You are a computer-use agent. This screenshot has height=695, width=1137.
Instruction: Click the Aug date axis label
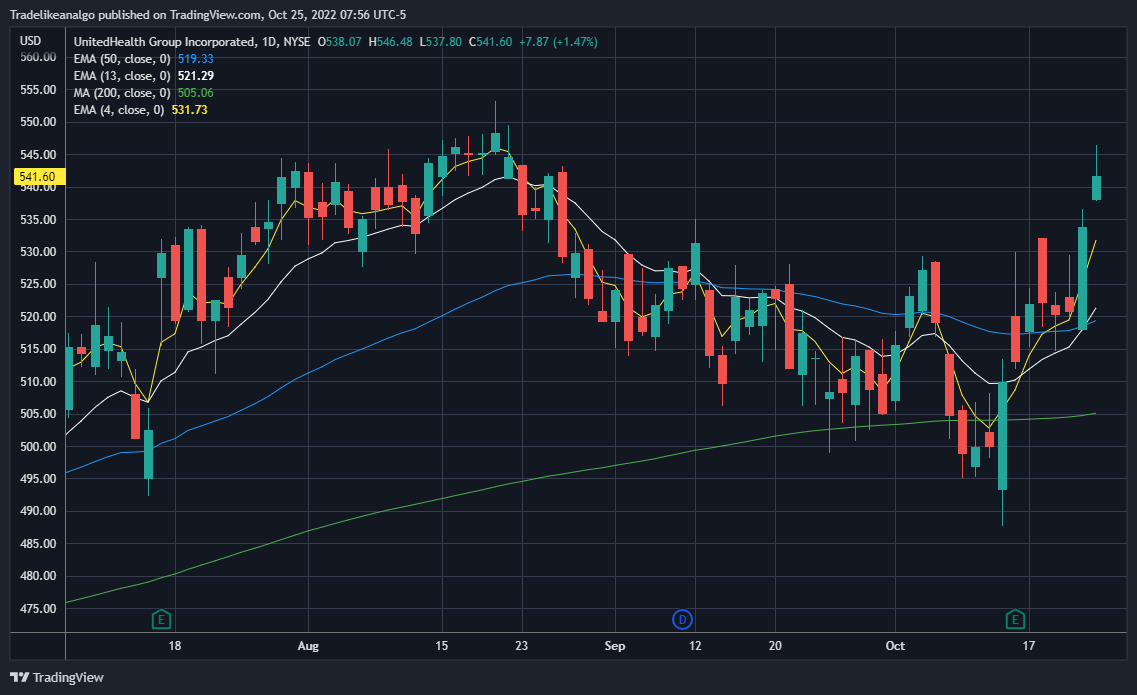pyautogui.click(x=308, y=646)
